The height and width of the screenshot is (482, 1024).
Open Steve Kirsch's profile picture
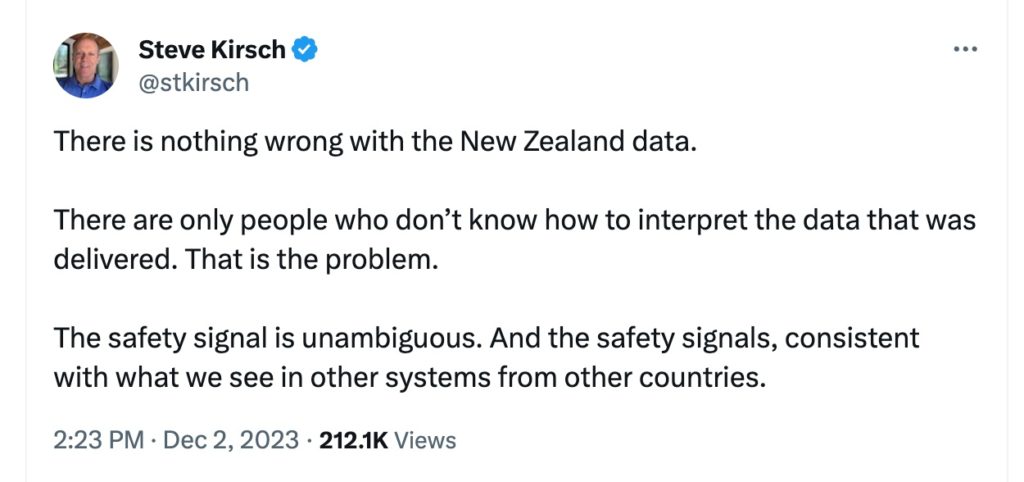pyautogui.click(x=85, y=66)
